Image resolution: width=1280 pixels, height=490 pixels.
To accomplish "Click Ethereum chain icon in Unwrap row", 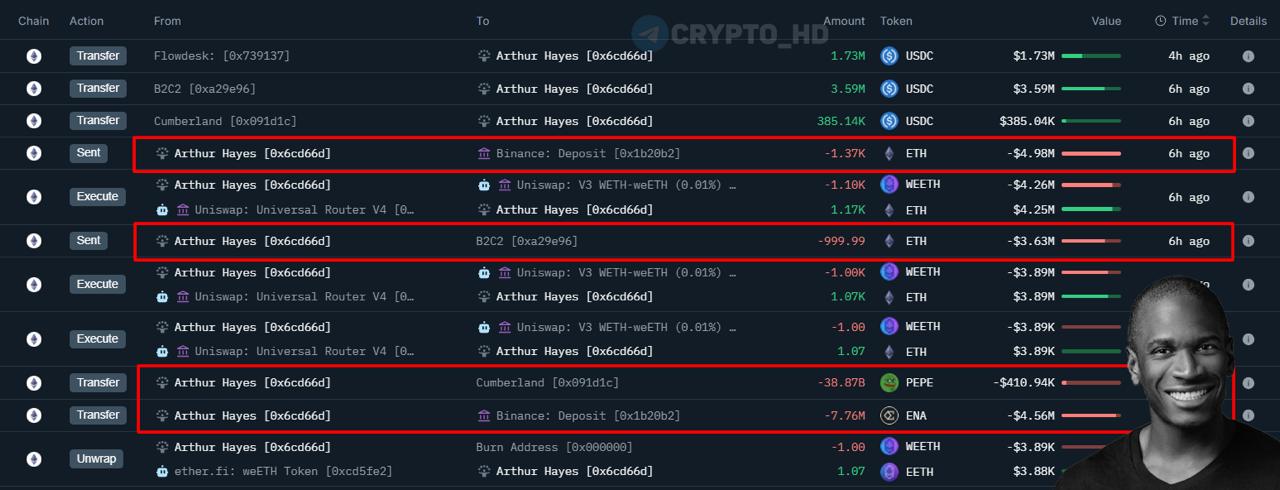I will pos(34,459).
